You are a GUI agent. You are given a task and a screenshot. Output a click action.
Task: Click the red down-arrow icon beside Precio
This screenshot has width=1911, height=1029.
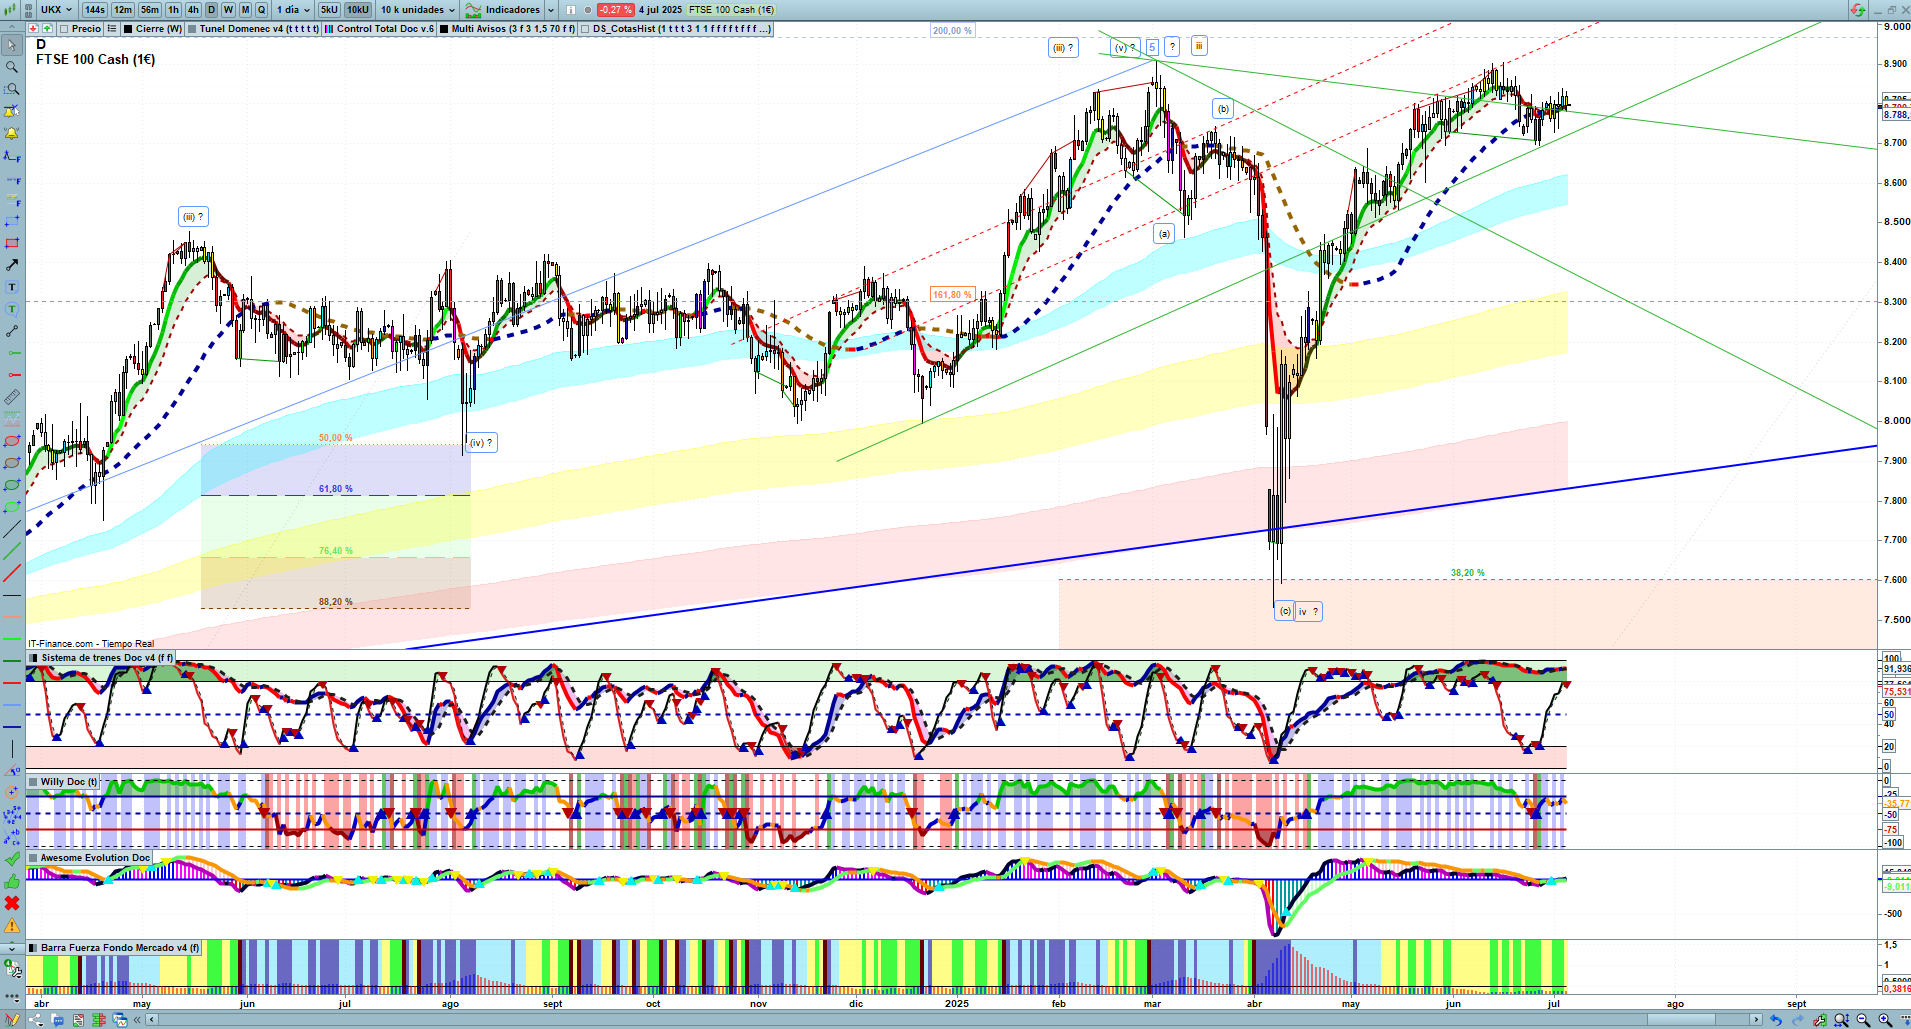(34, 29)
